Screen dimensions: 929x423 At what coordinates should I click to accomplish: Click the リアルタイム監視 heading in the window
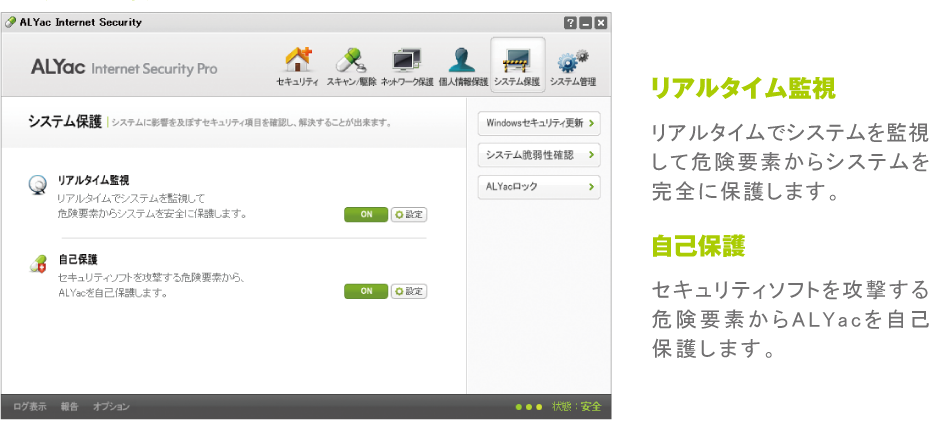coord(93,180)
